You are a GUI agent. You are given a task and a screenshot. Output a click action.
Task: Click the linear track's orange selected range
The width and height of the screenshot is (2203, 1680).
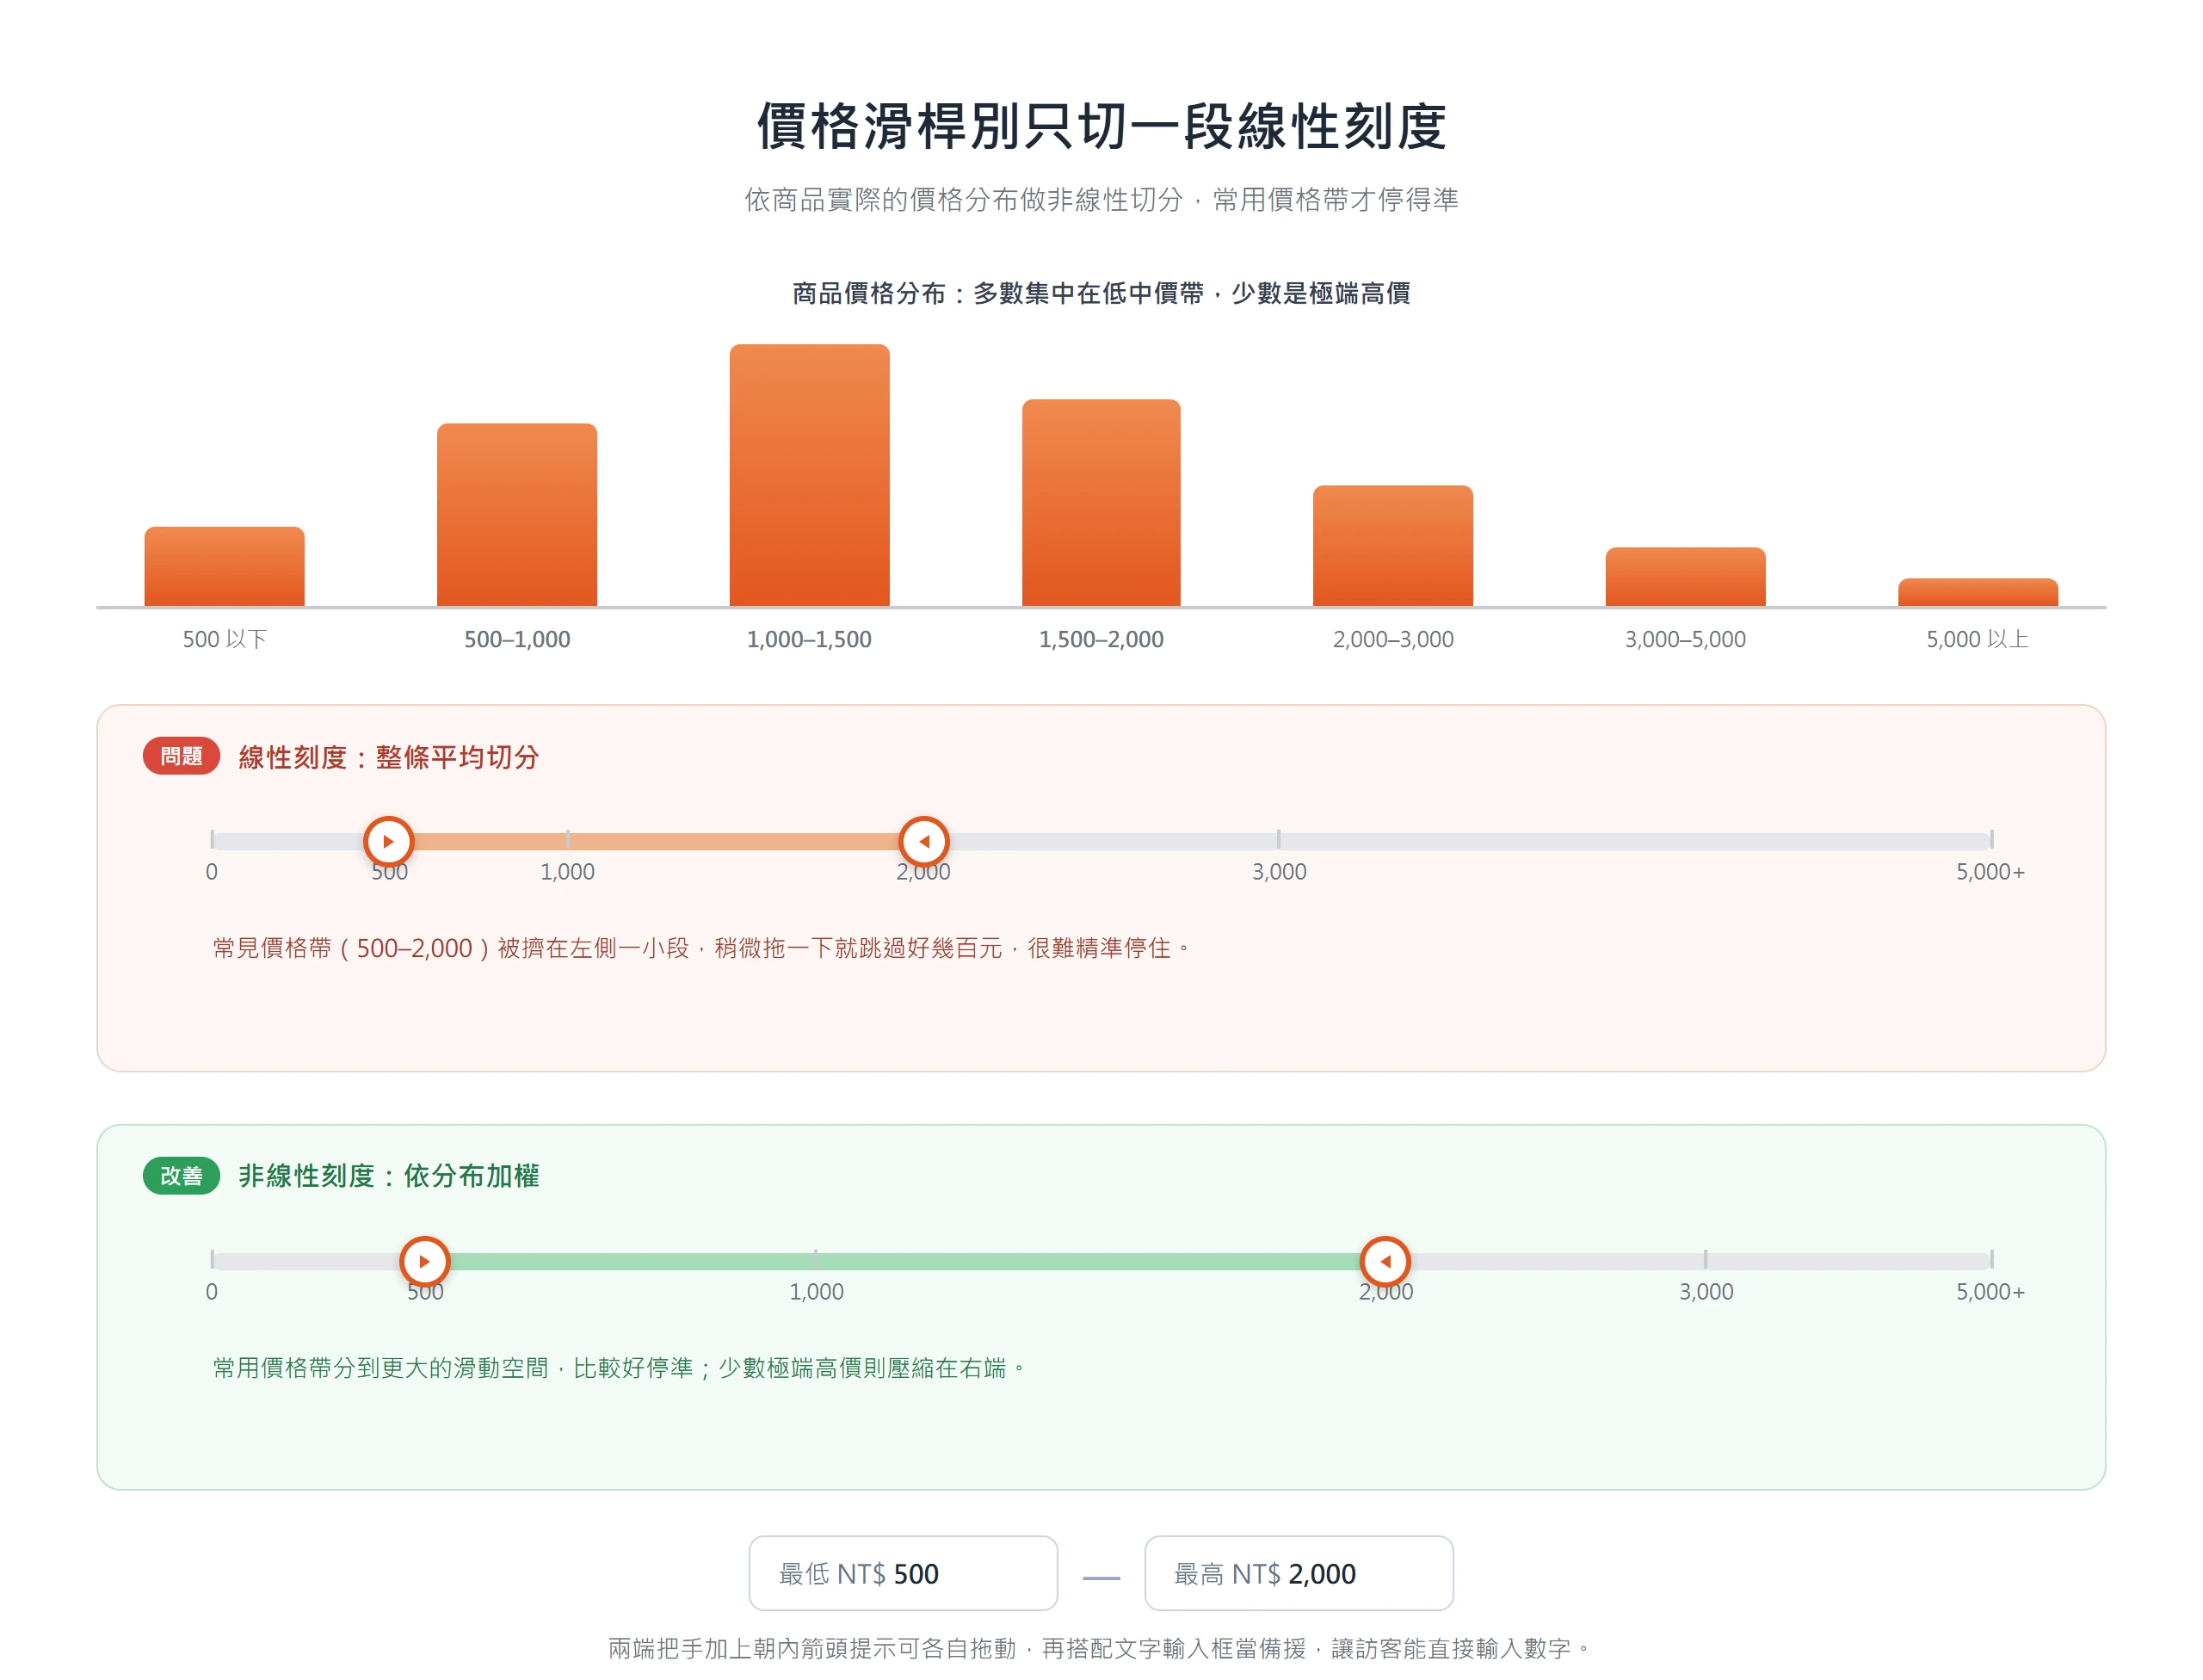pyautogui.click(x=656, y=841)
